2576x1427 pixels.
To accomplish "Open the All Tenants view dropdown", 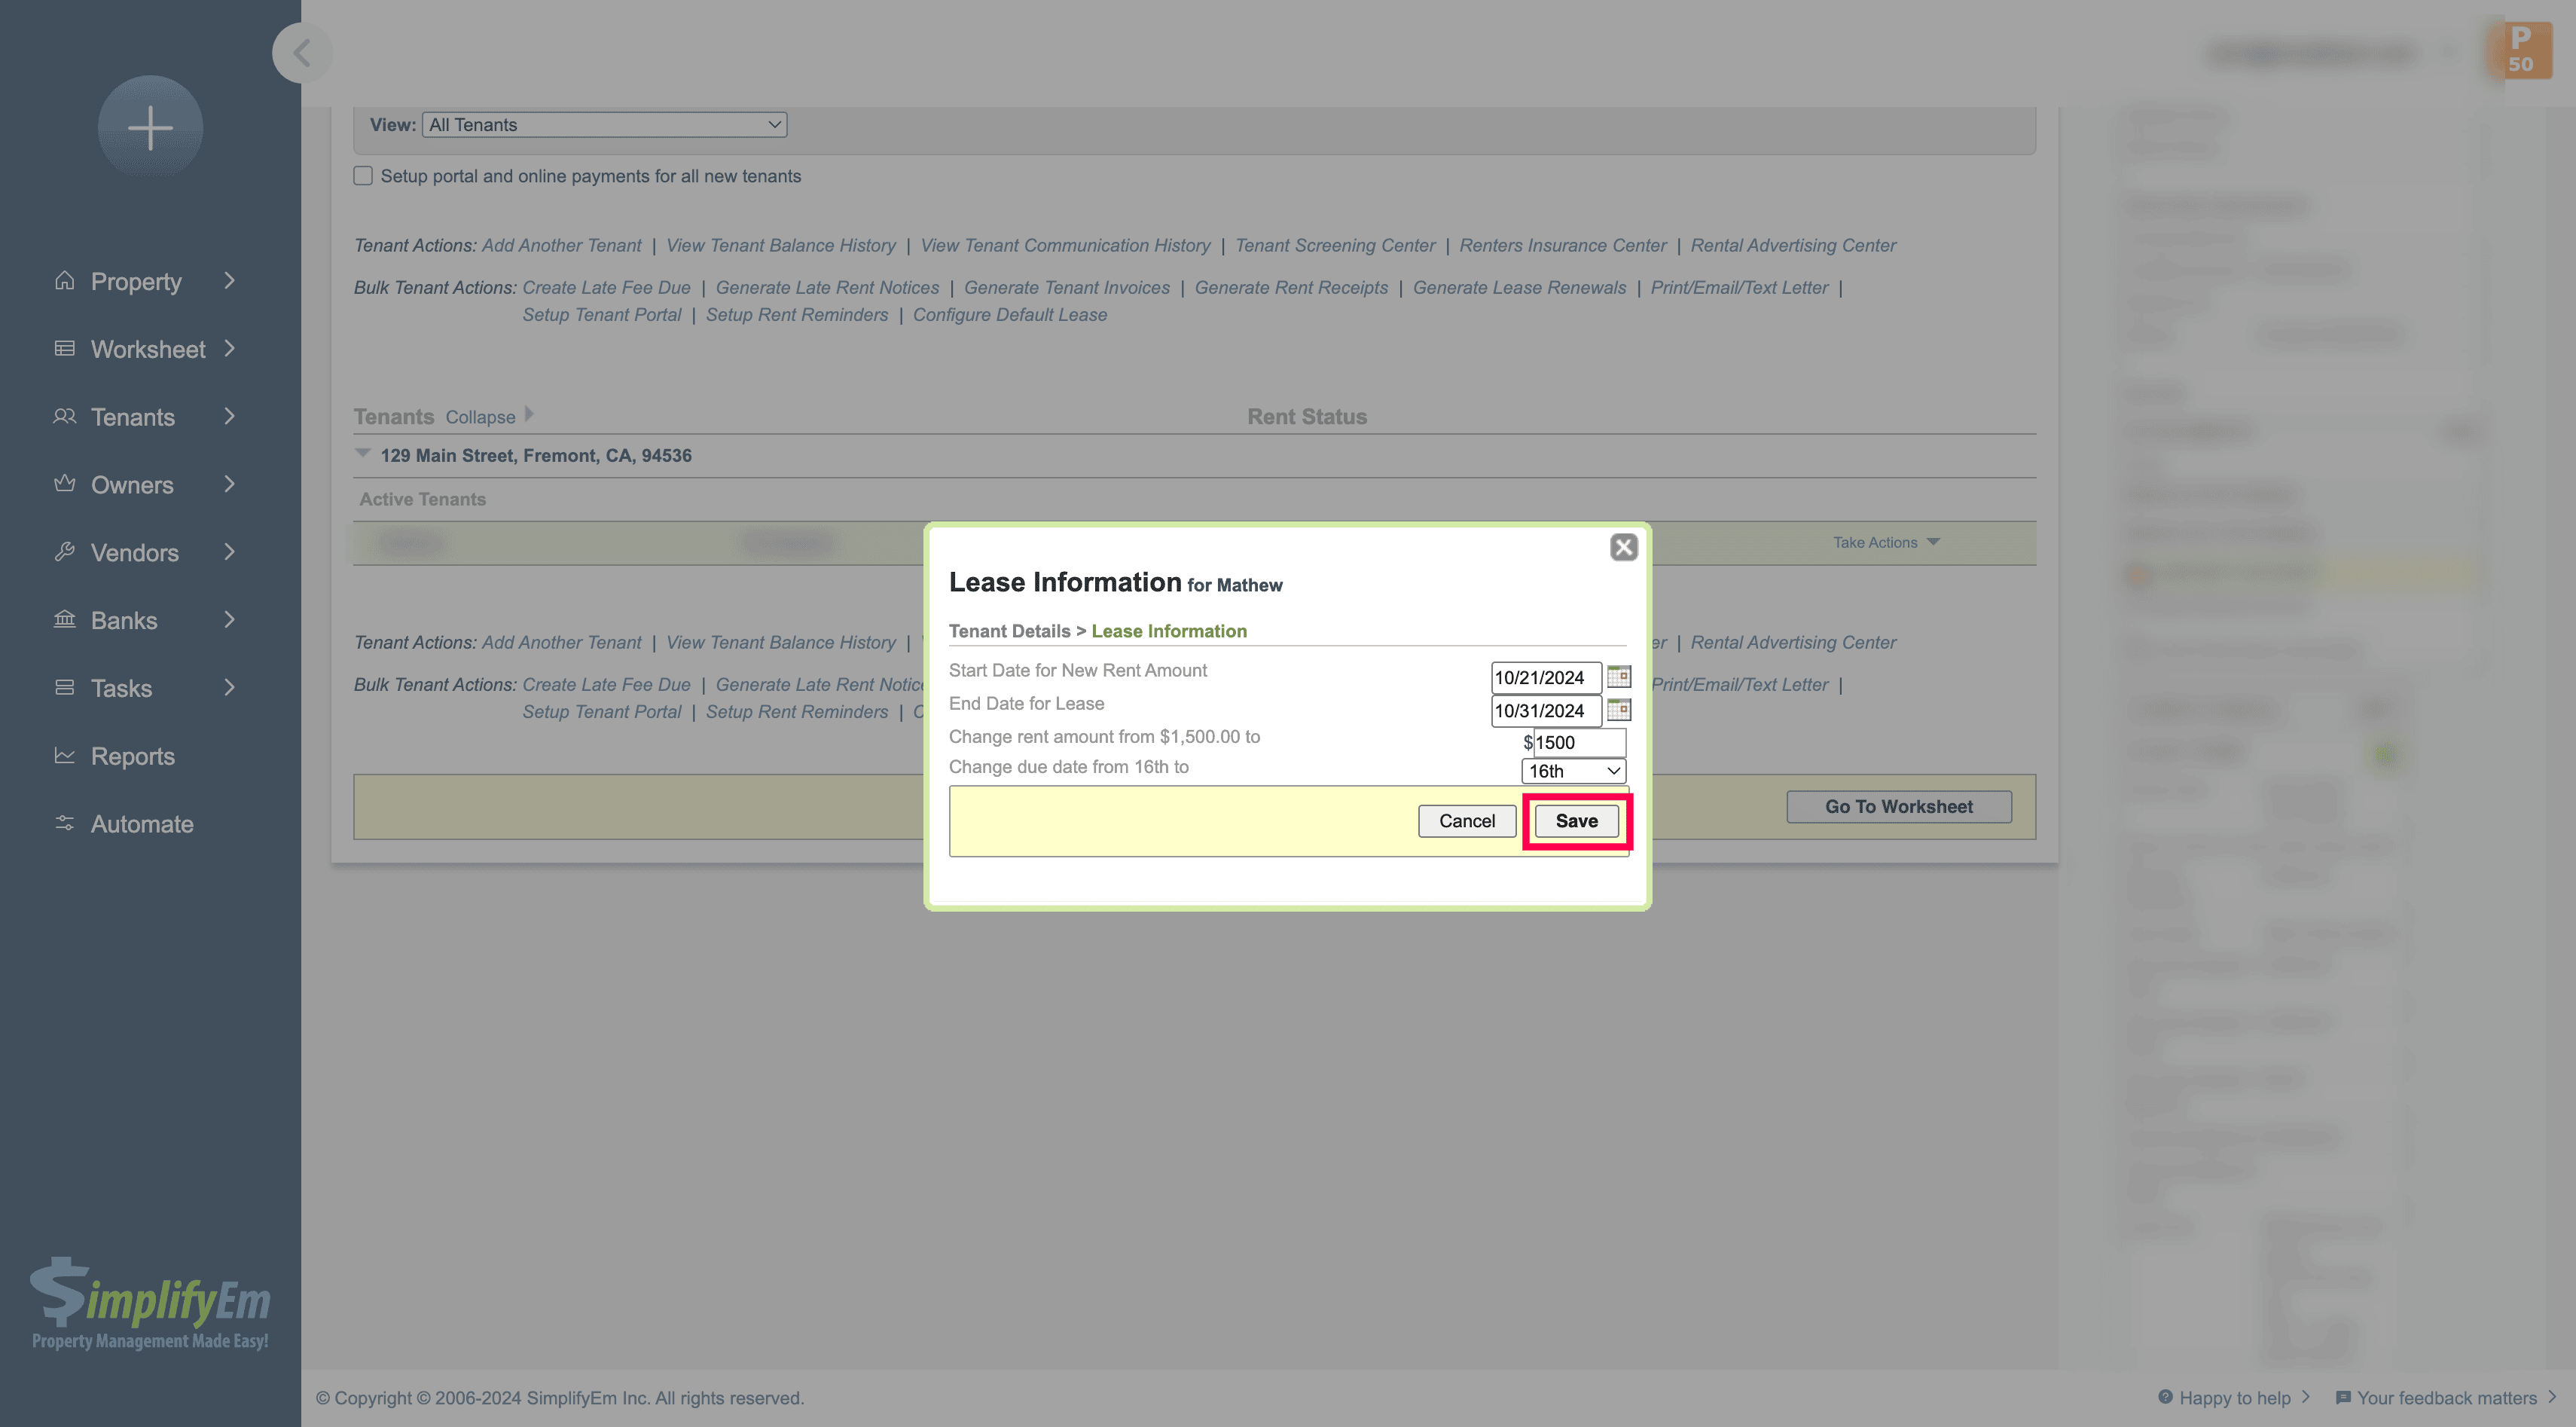I will tap(604, 125).
